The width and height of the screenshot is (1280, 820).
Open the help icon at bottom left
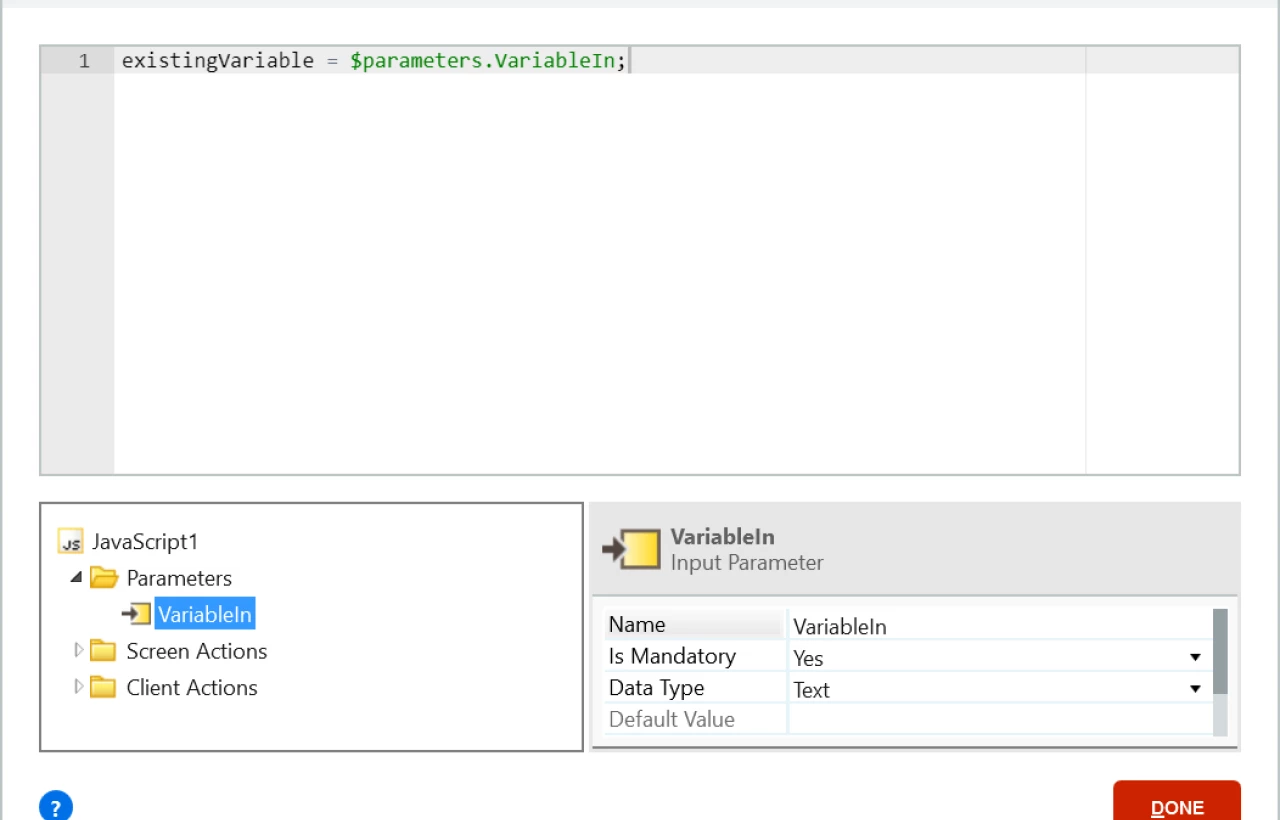[x=56, y=806]
